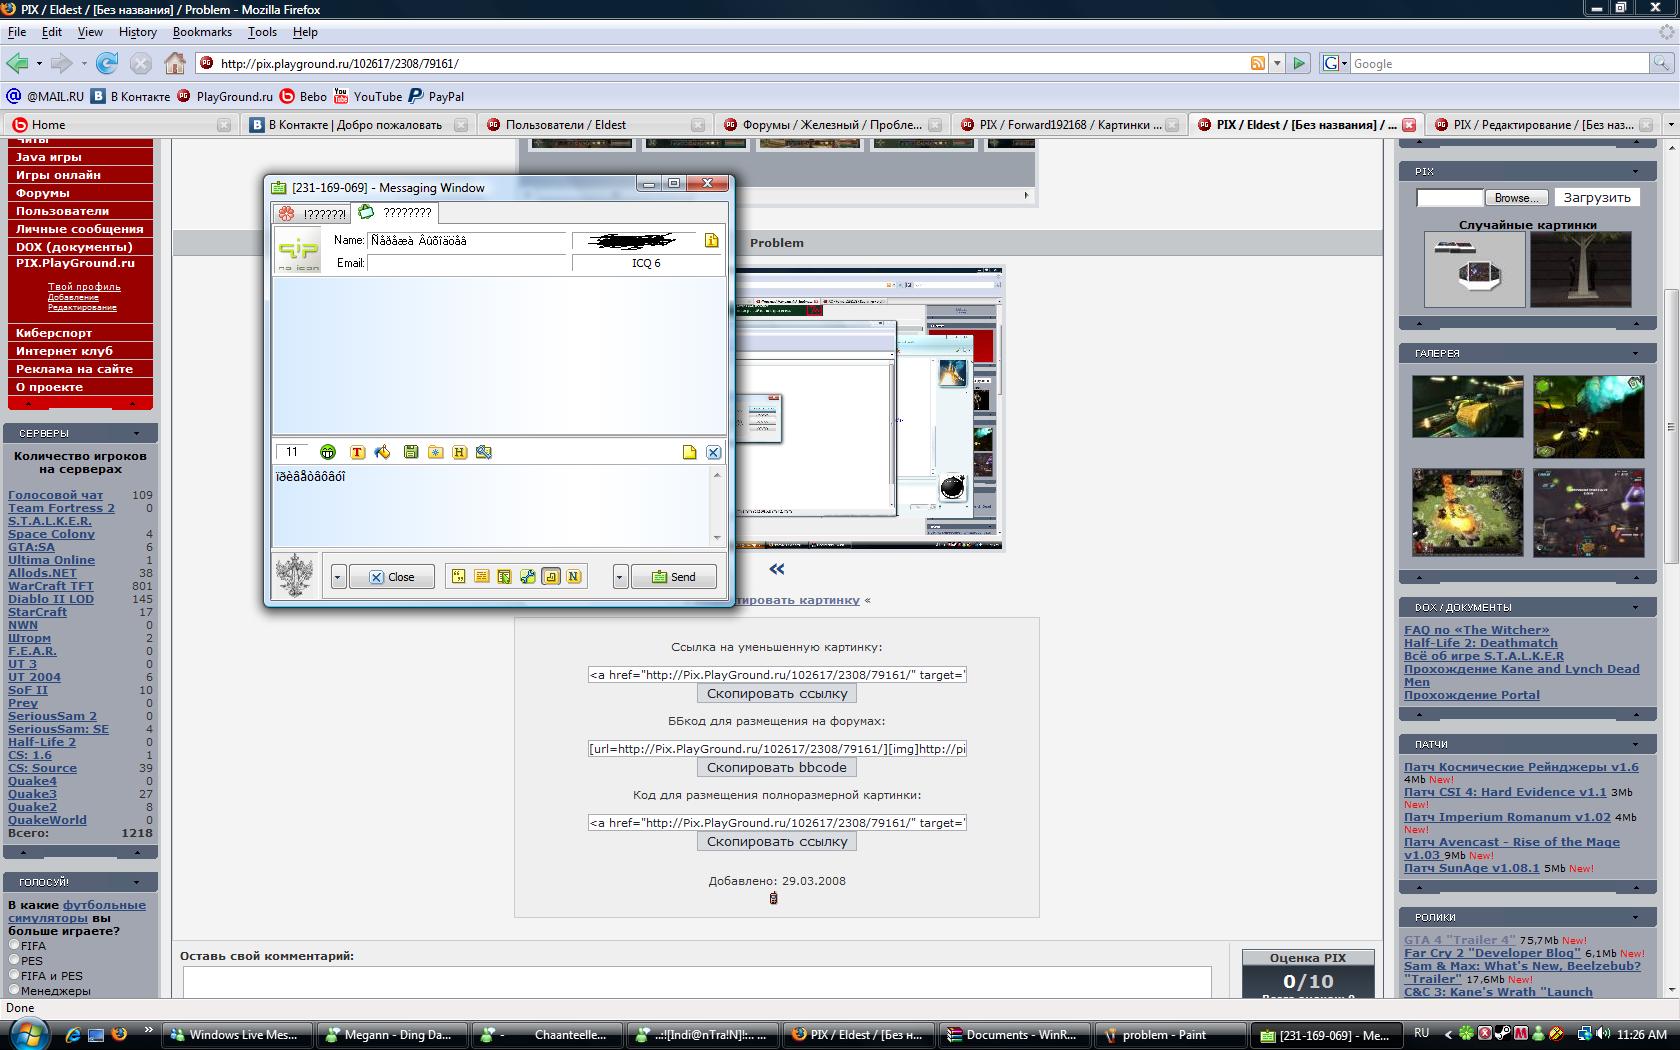Click the green floppy disk save icon
The width and height of the screenshot is (1680, 1050).
[x=411, y=452]
